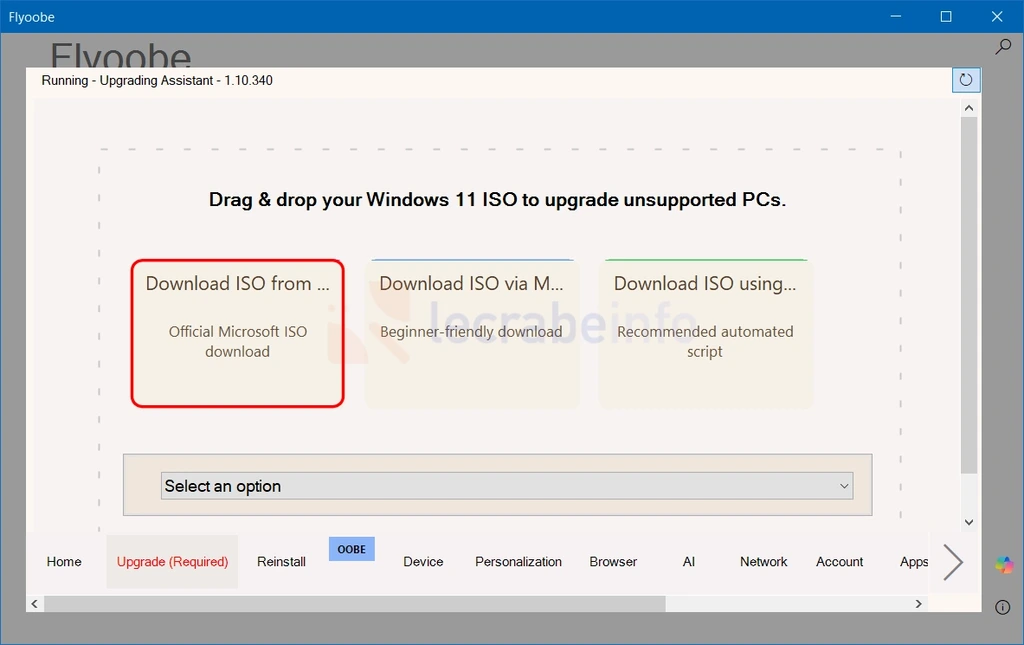
Task: Maximize the Flyoobe window
Action: (x=946, y=16)
